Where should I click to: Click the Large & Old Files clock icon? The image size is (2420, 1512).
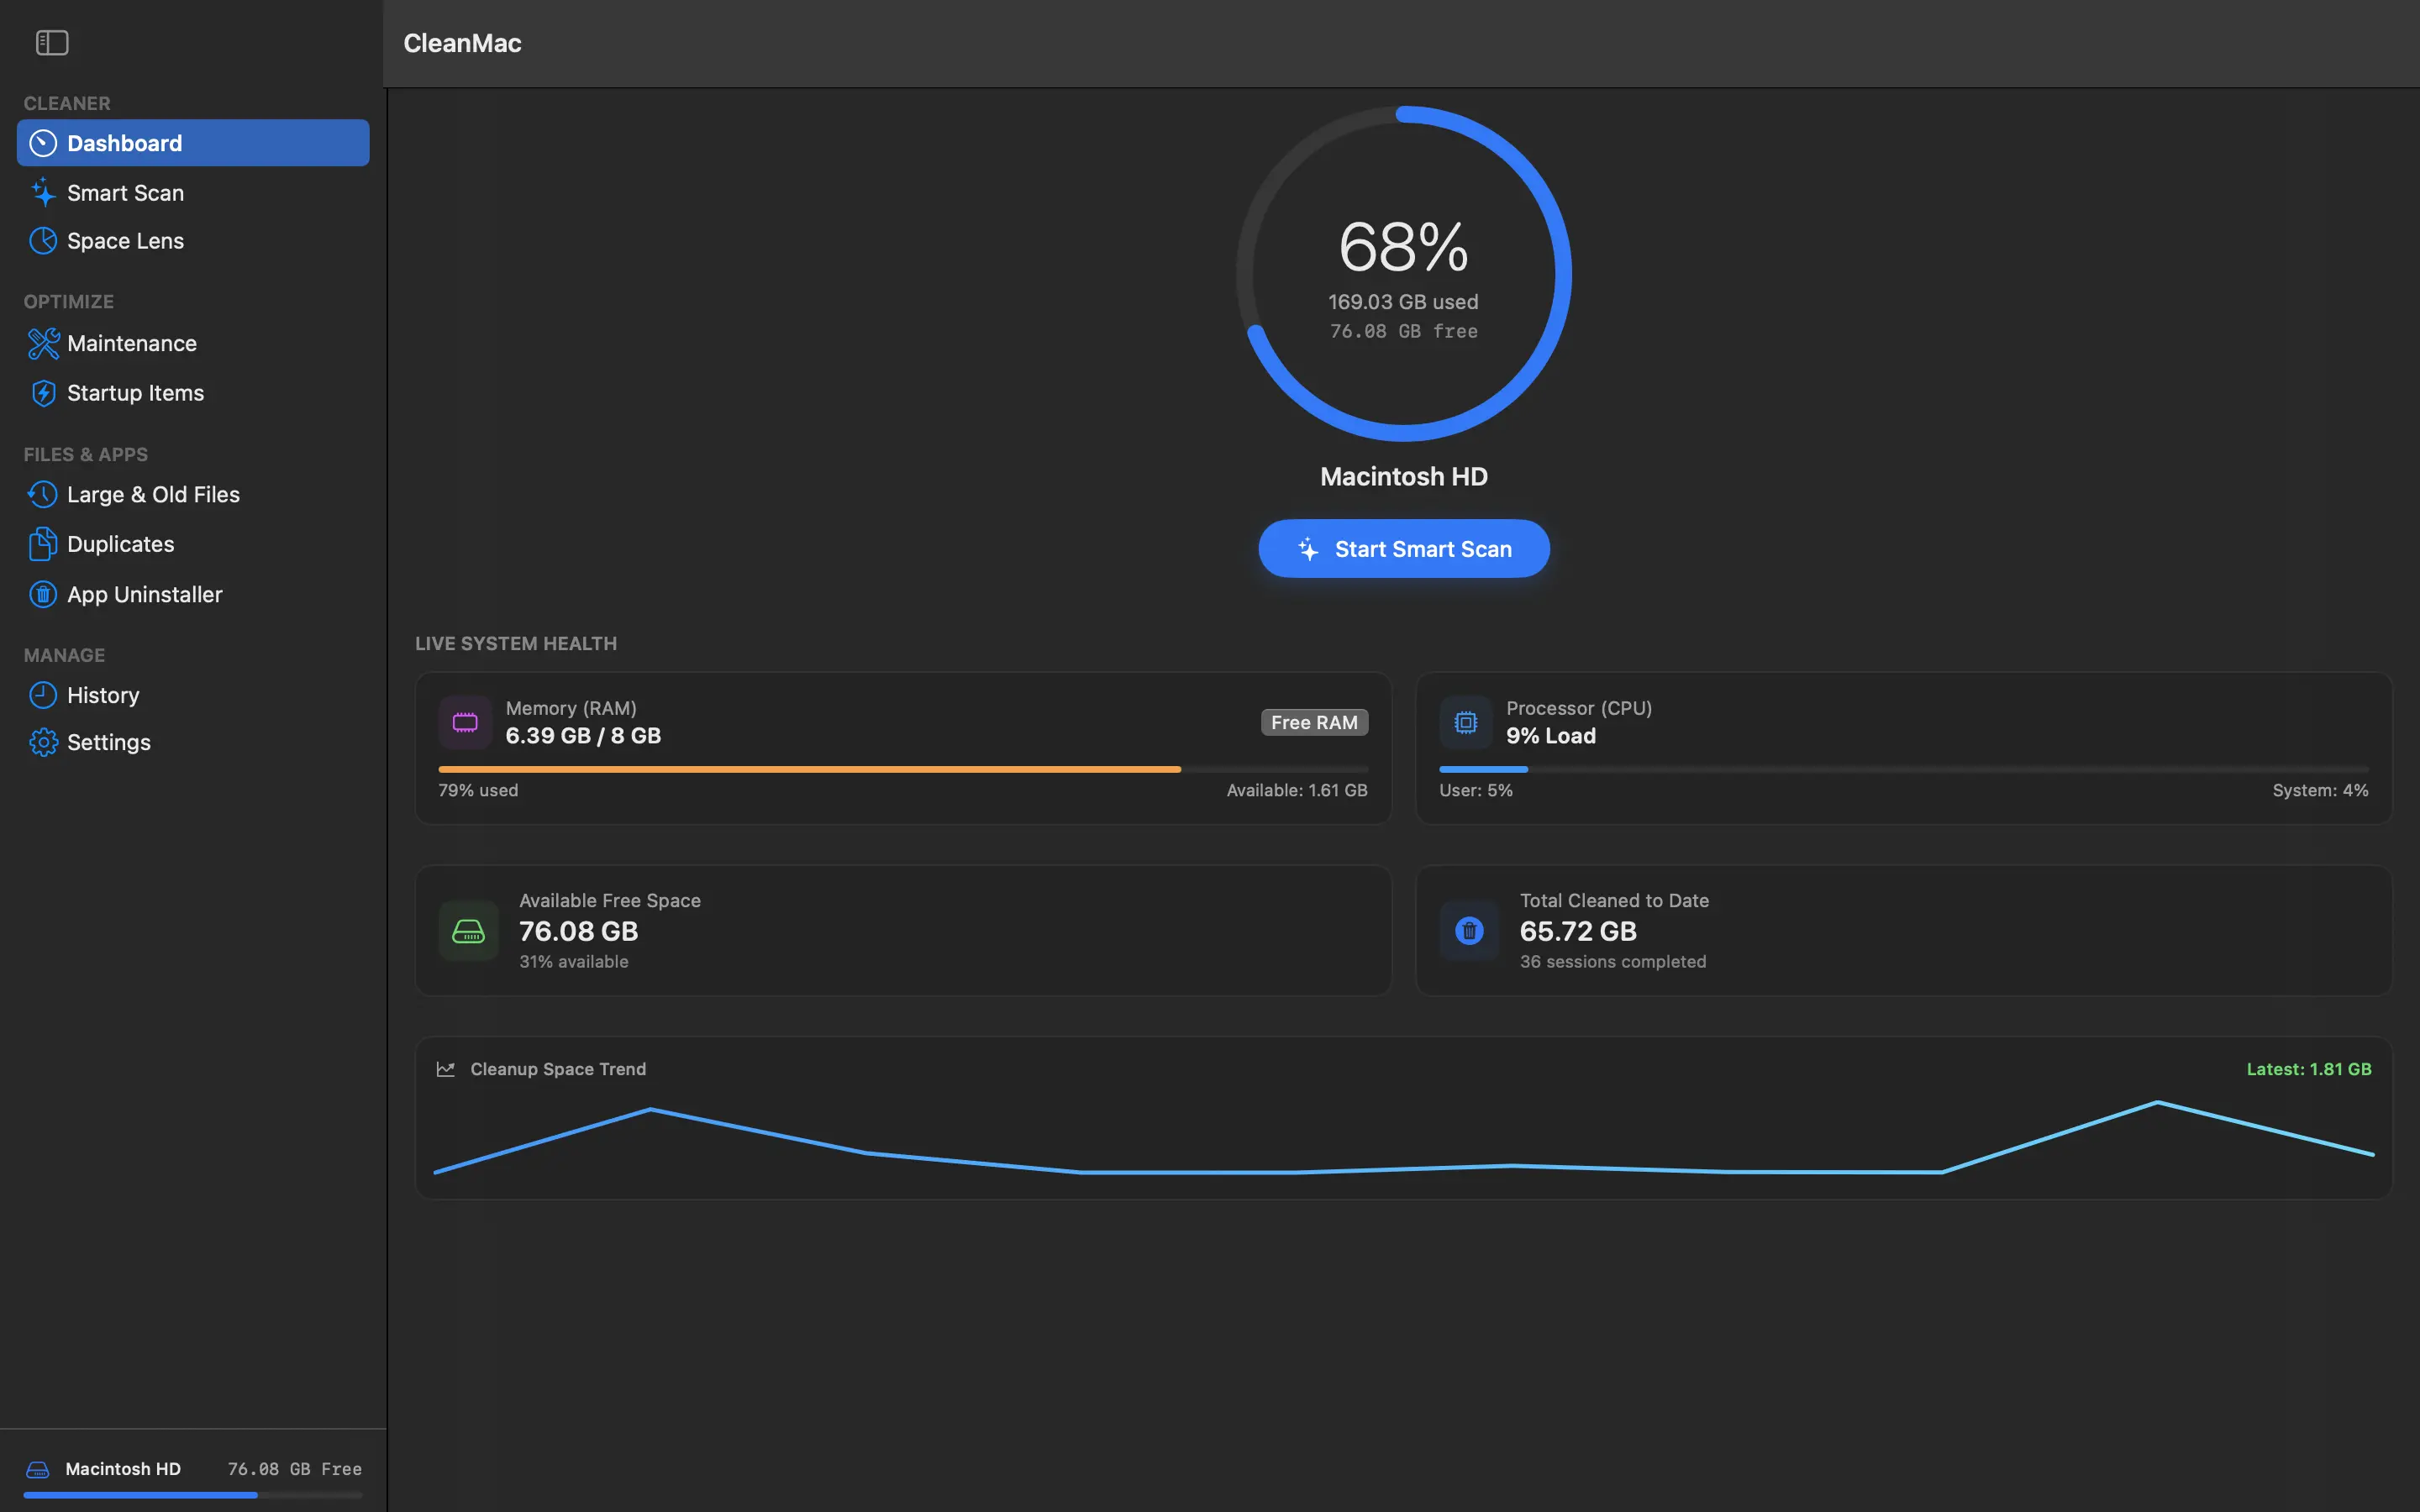(x=43, y=494)
